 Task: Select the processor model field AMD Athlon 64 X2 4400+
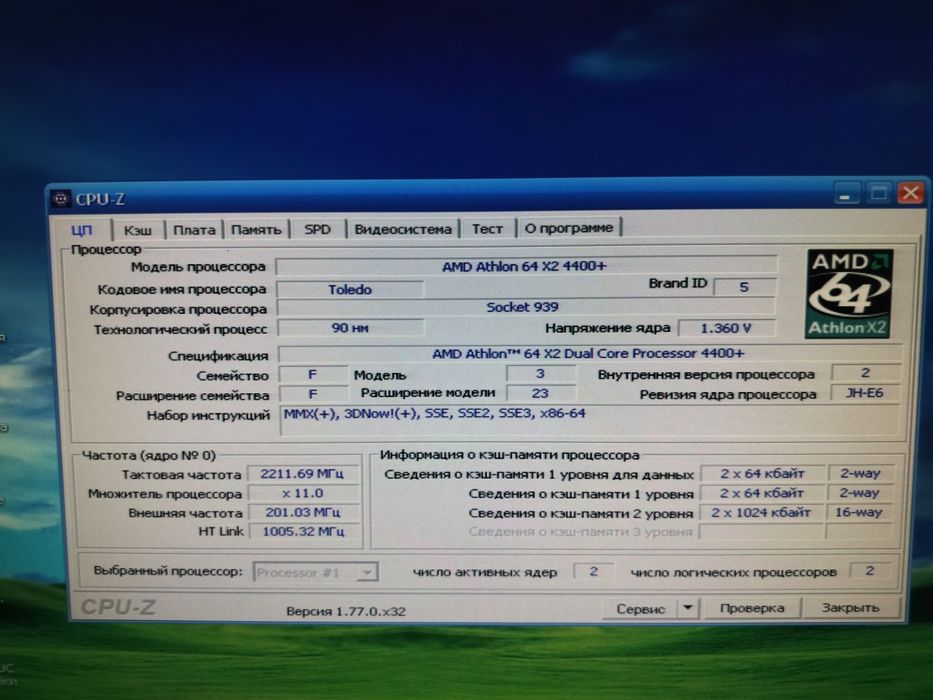(527, 266)
